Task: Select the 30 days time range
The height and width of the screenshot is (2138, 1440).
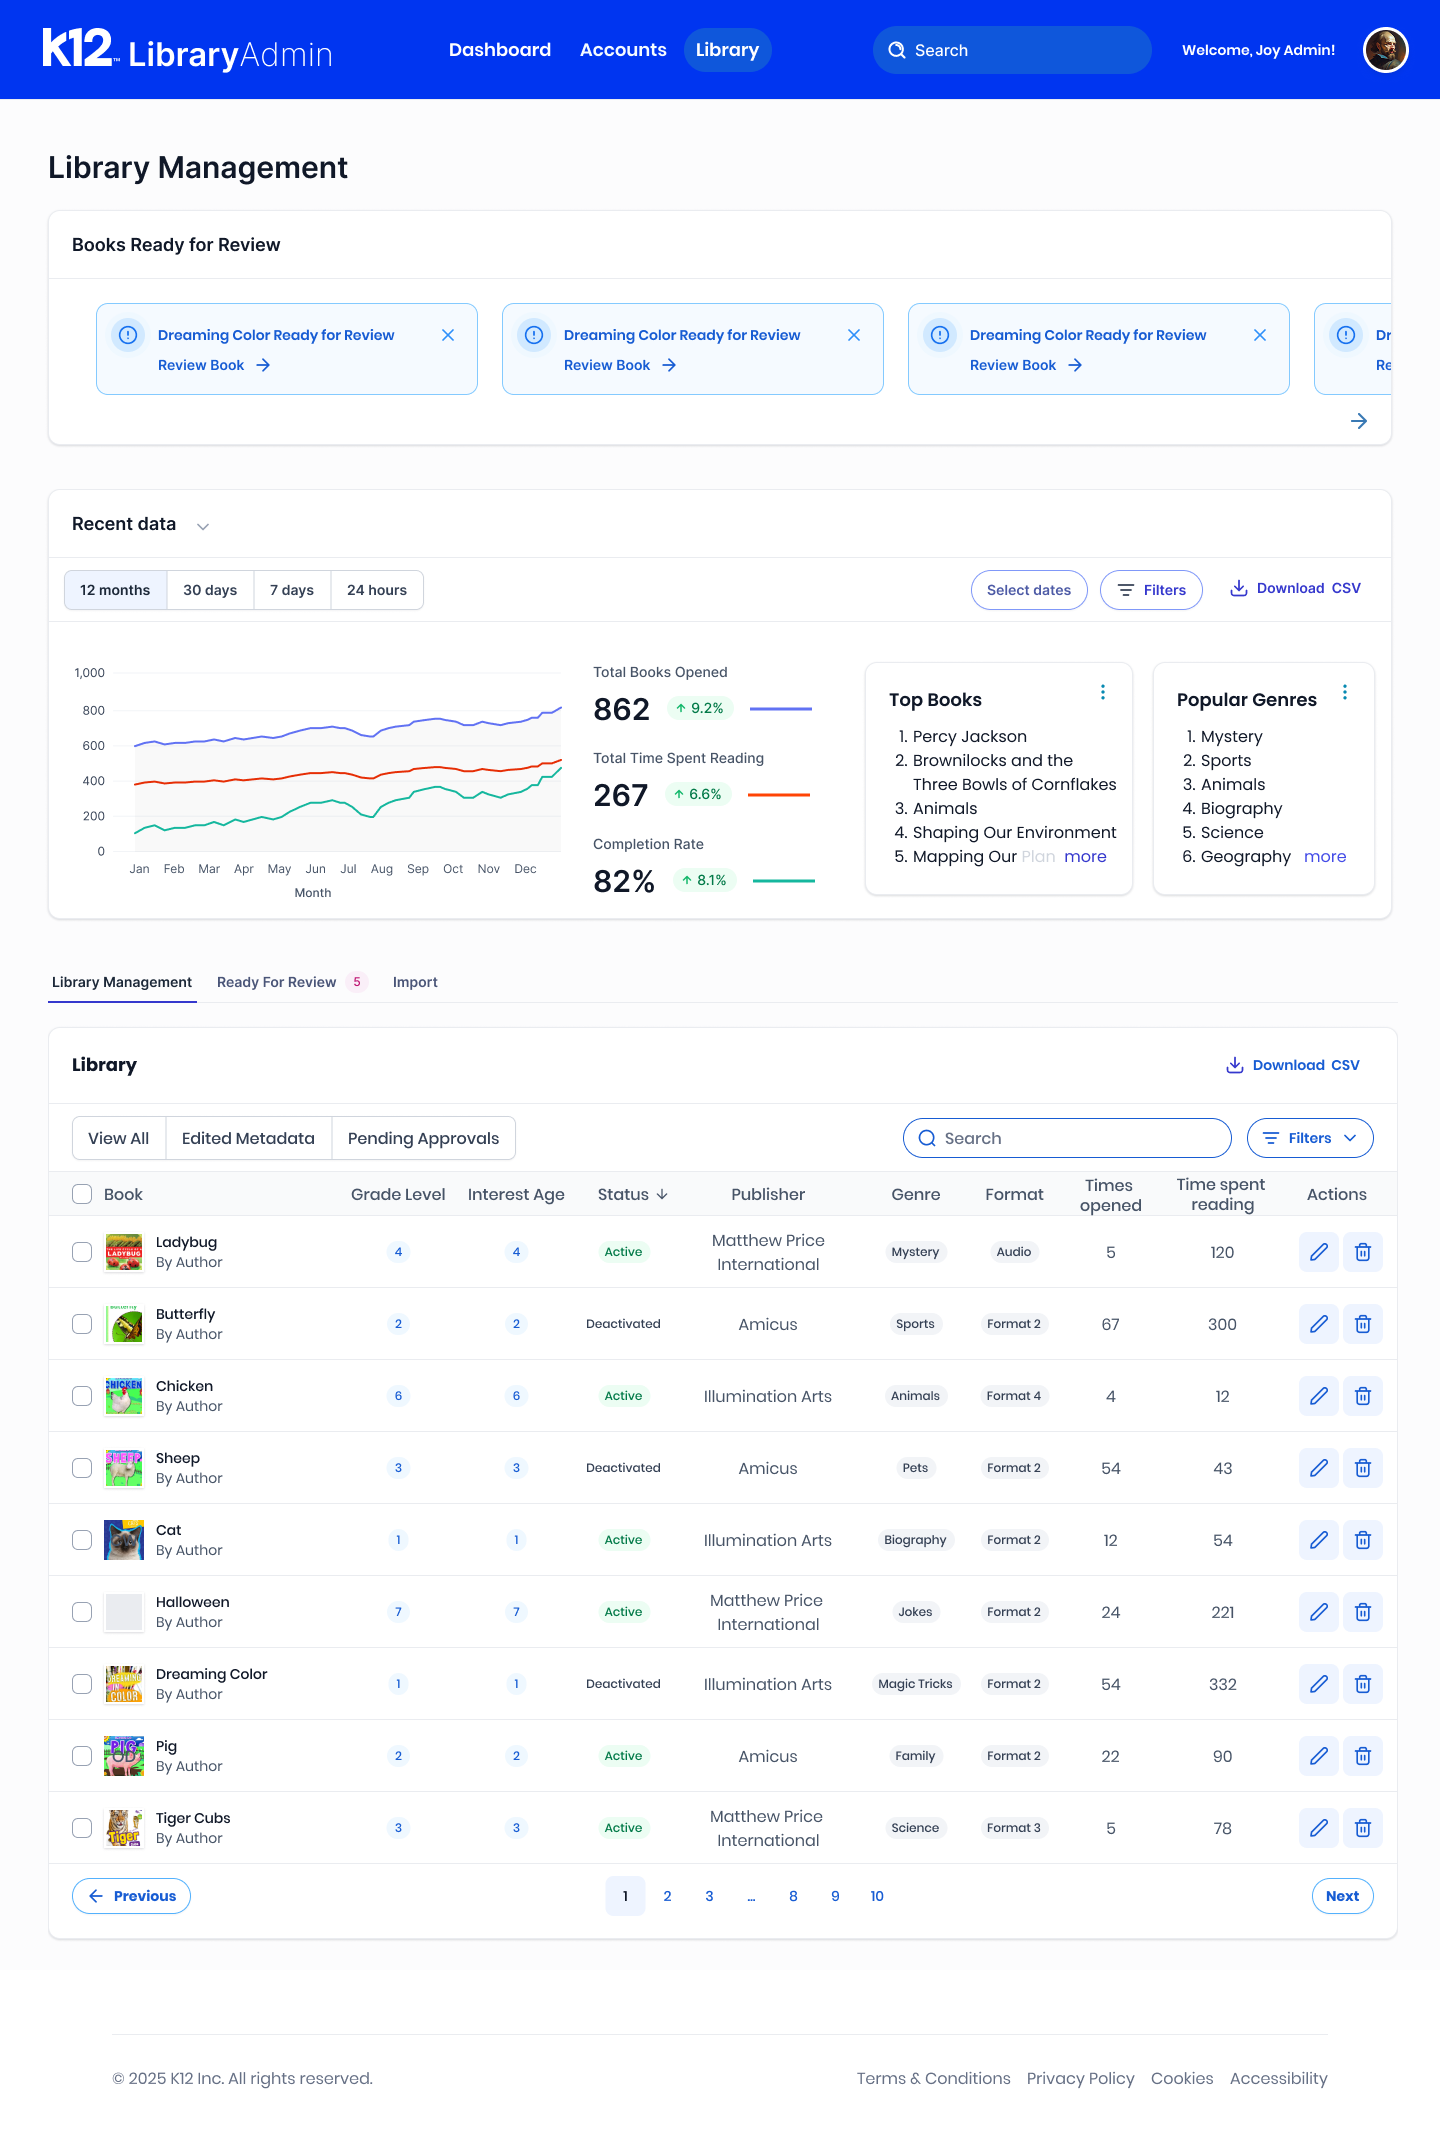Action: pos(210,590)
